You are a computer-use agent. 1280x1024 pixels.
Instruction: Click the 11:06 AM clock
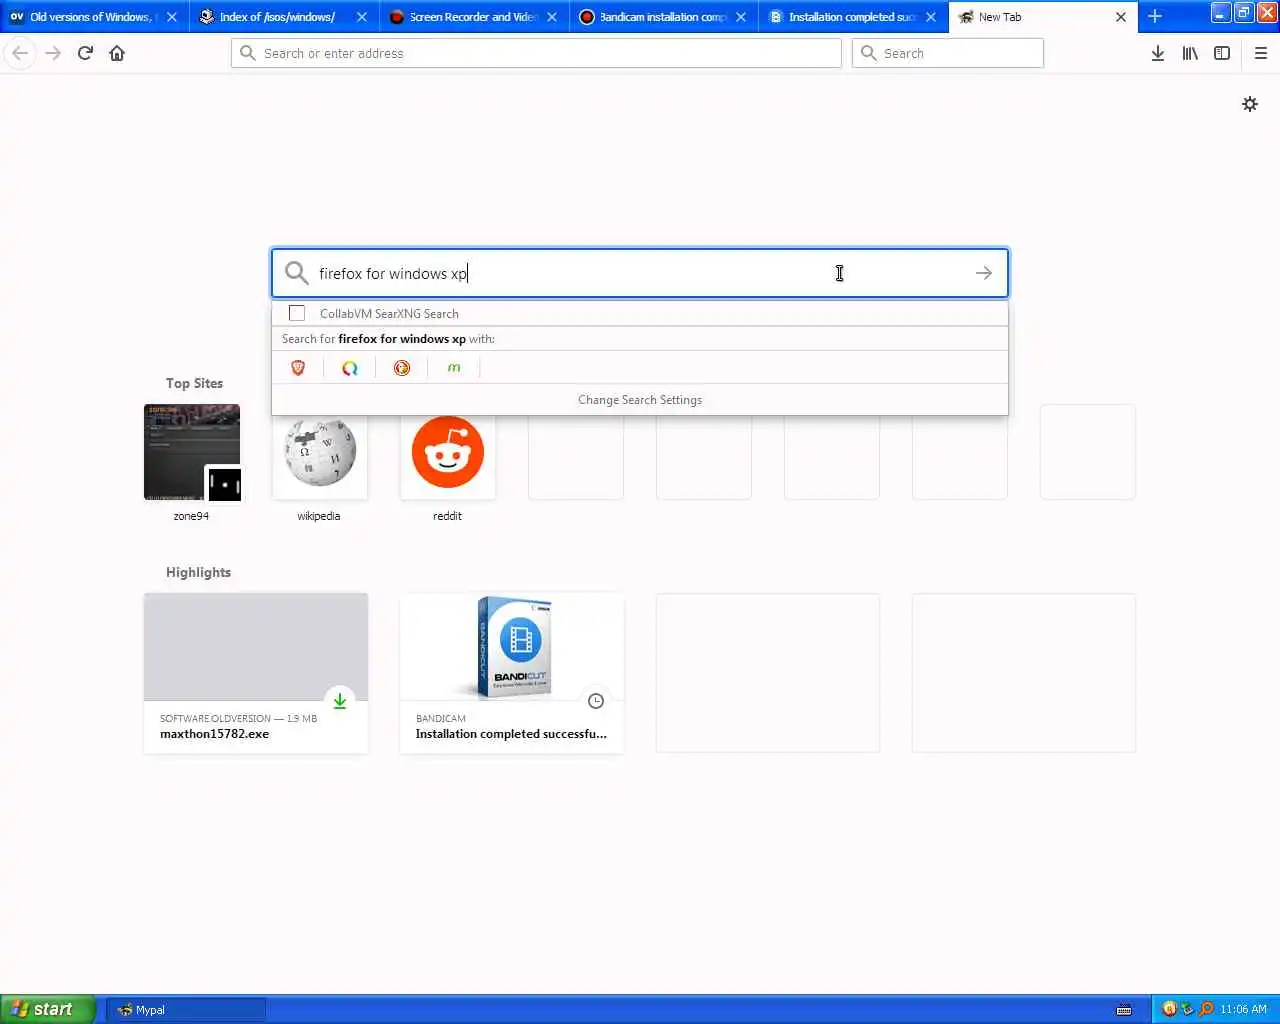[x=1243, y=1009]
